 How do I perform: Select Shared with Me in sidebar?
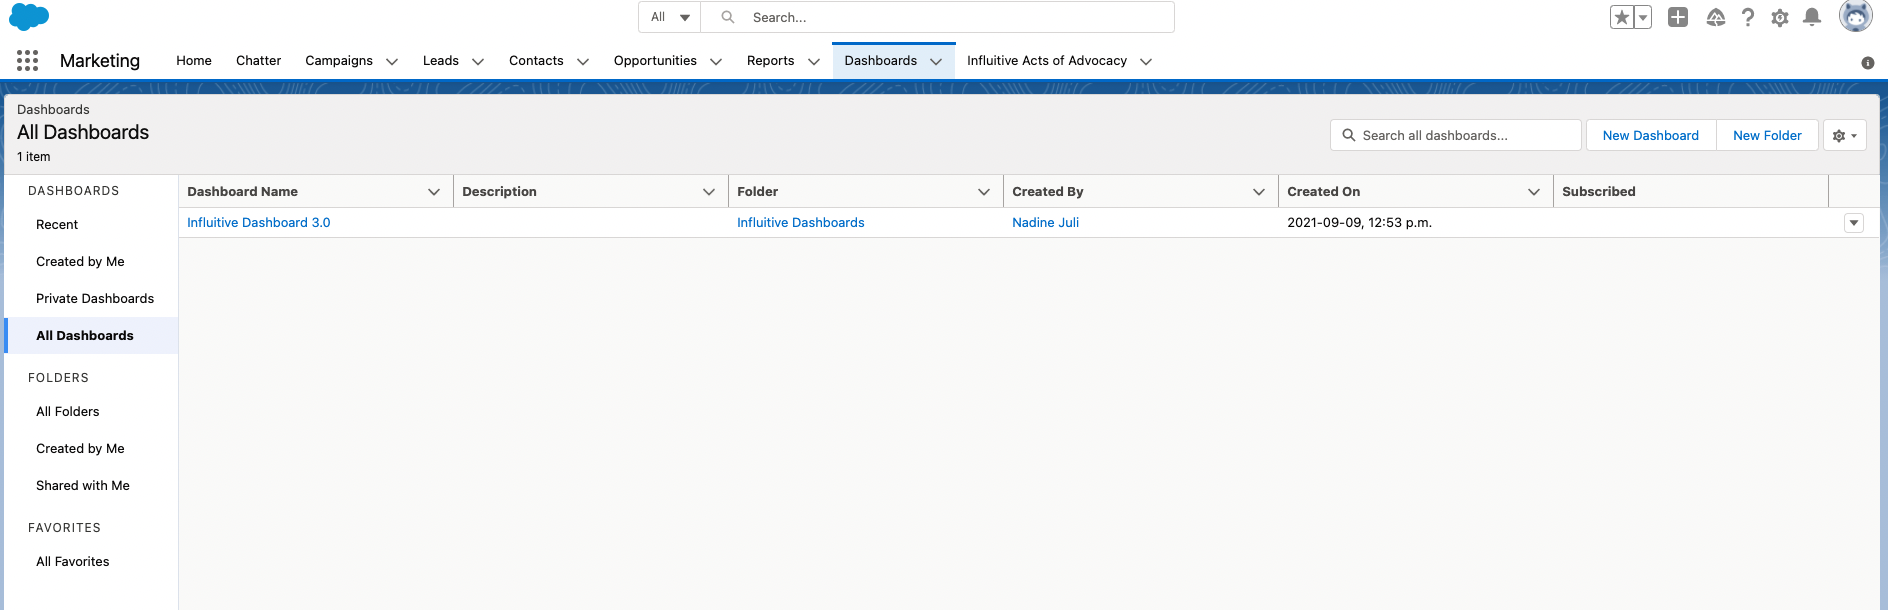pos(92,486)
